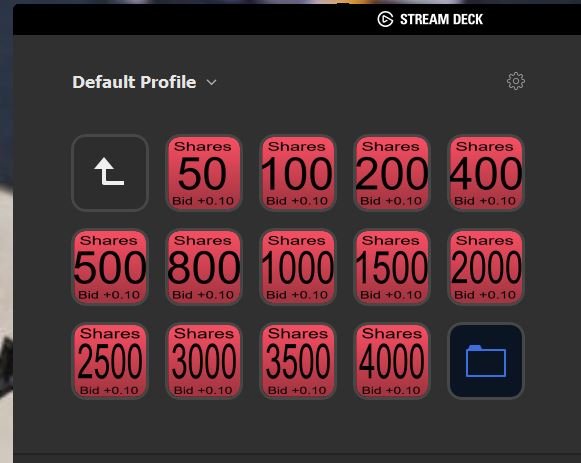
Task: Expand the Default Profile dropdown
Action: pyautogui.click(x=211, y=82)
